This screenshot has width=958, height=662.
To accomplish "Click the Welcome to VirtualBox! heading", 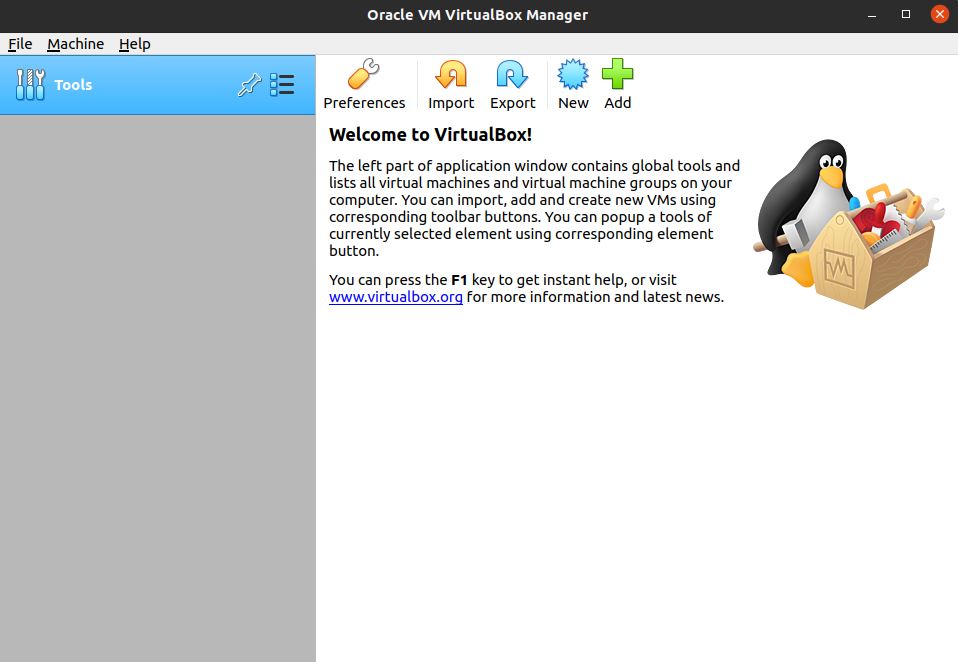I will coord(430,134).
